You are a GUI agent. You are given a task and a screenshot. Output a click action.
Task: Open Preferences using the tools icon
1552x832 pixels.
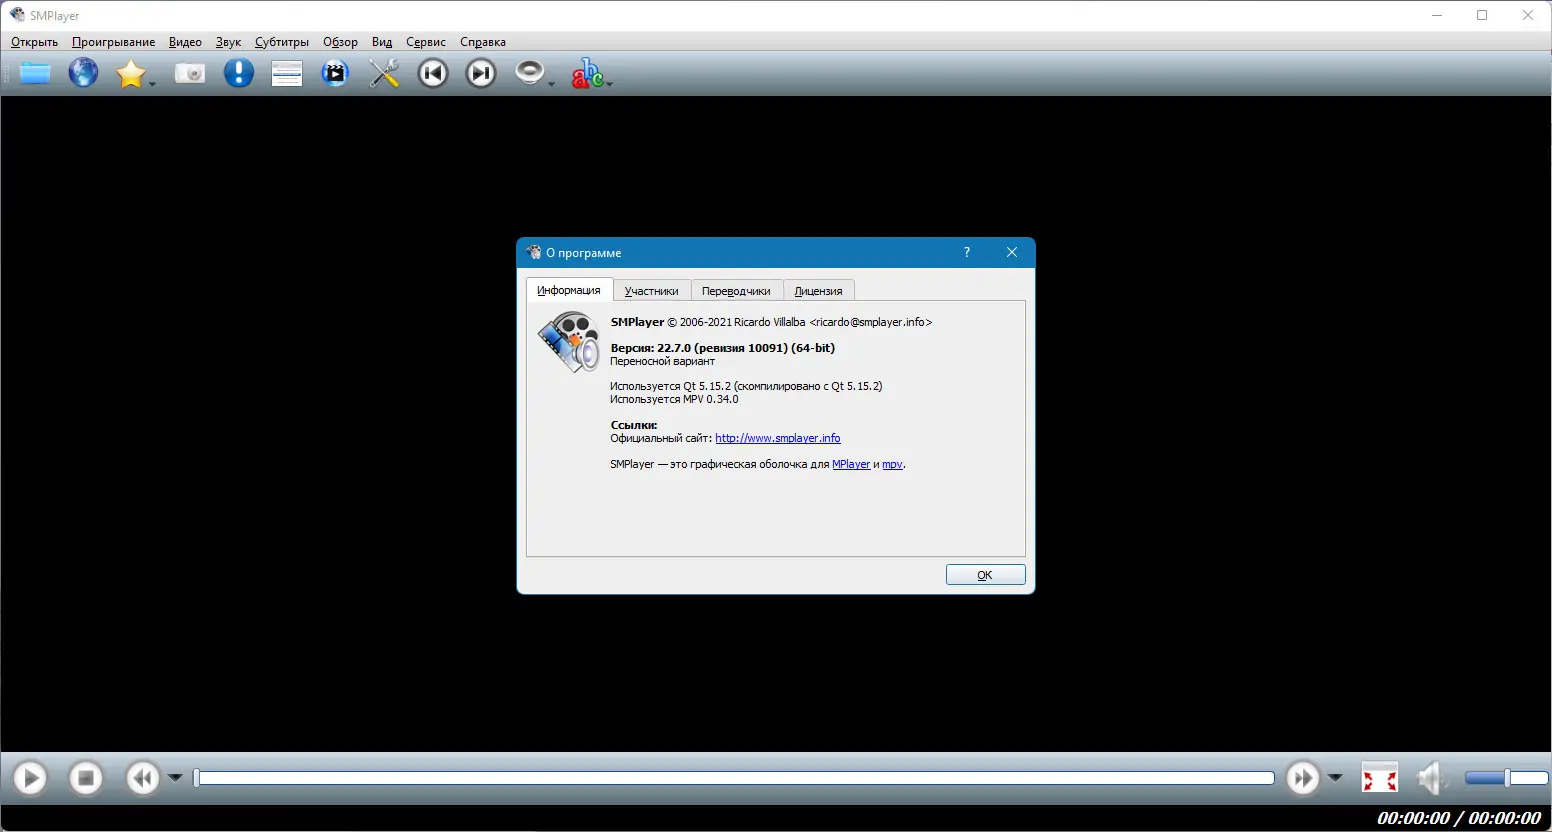click(383, 72)
